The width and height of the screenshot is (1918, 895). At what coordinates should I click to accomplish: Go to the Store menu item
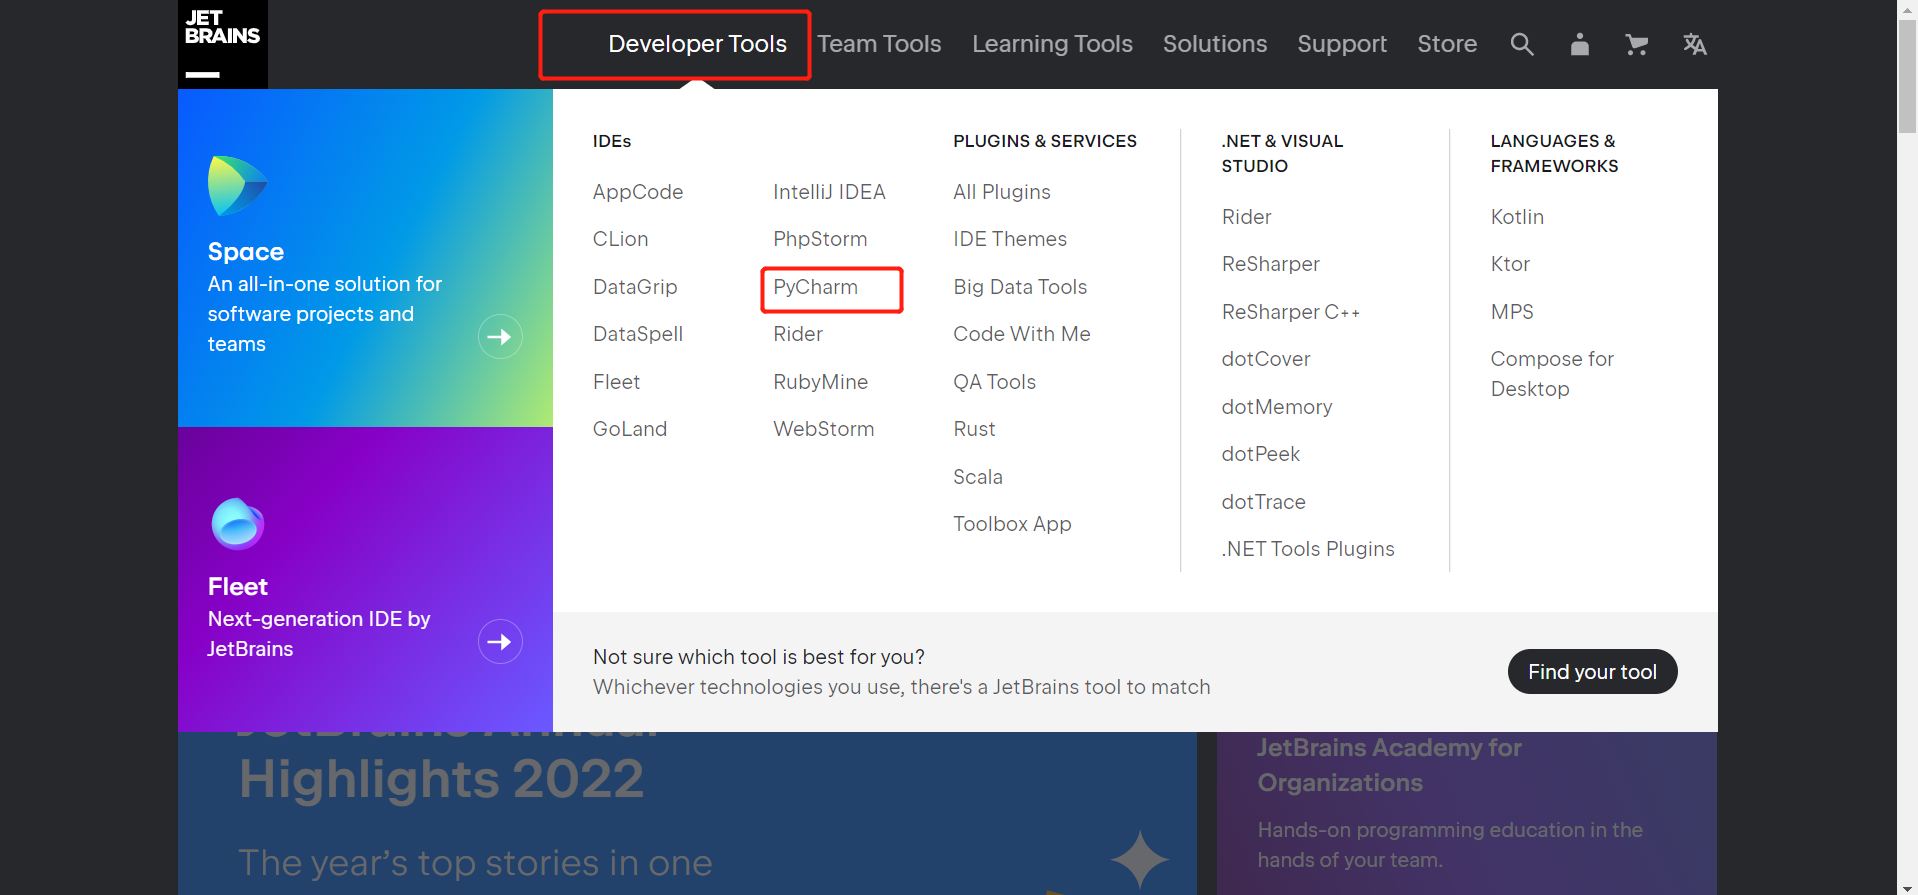click(1447, 44)
